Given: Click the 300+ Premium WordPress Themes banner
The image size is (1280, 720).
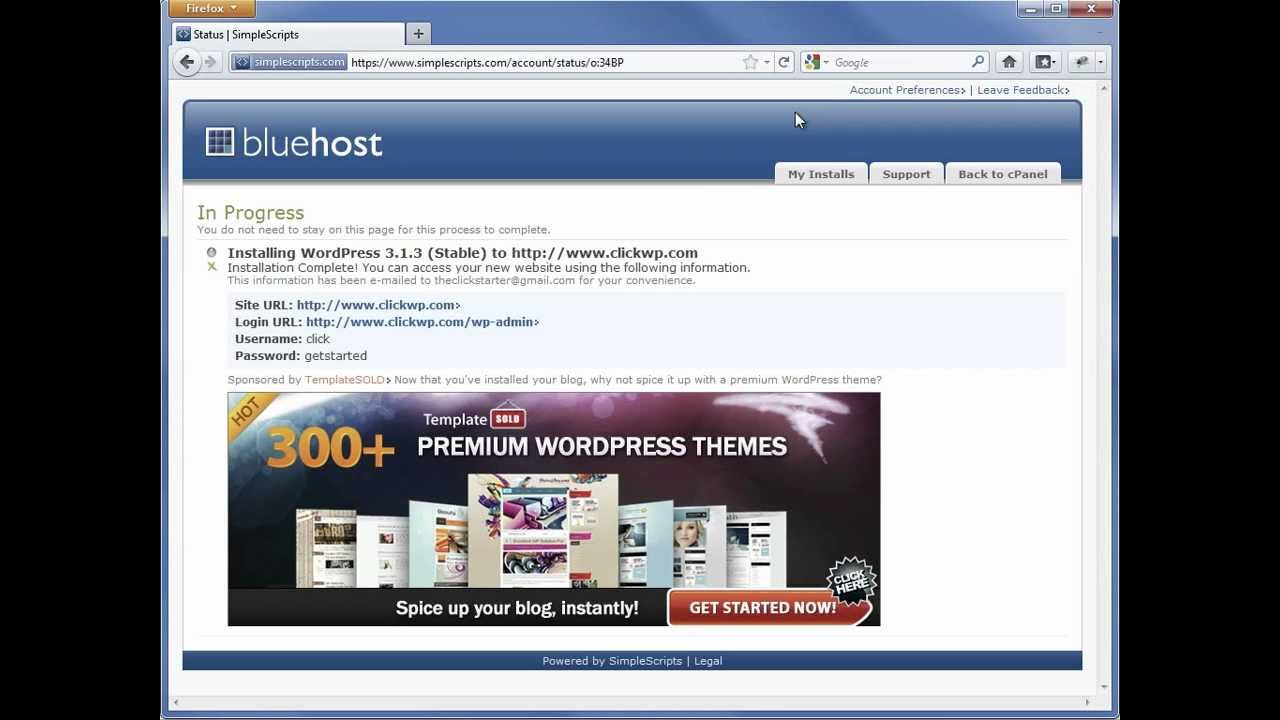Looking at the screenshot, I should point(554,509).
